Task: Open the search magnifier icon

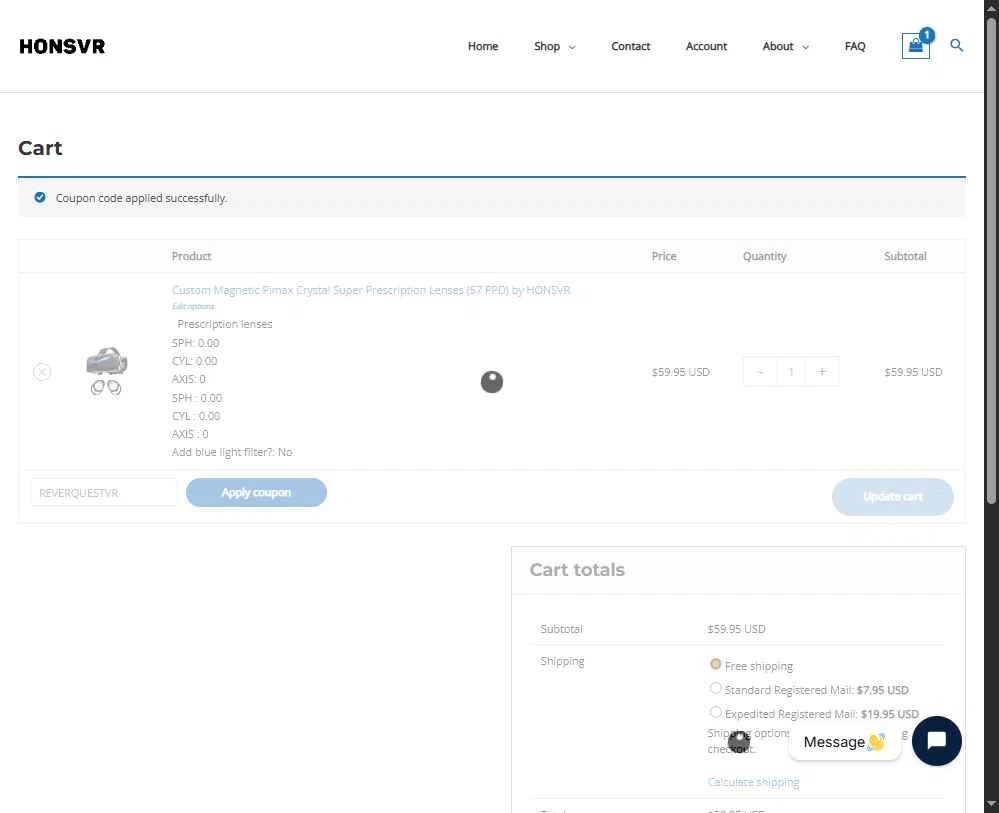Action: pos(956,45)
